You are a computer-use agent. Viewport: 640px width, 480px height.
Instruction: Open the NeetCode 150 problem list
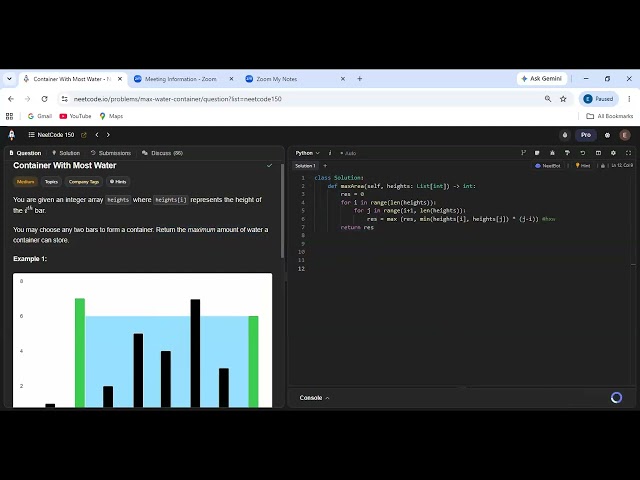point(51,135)
